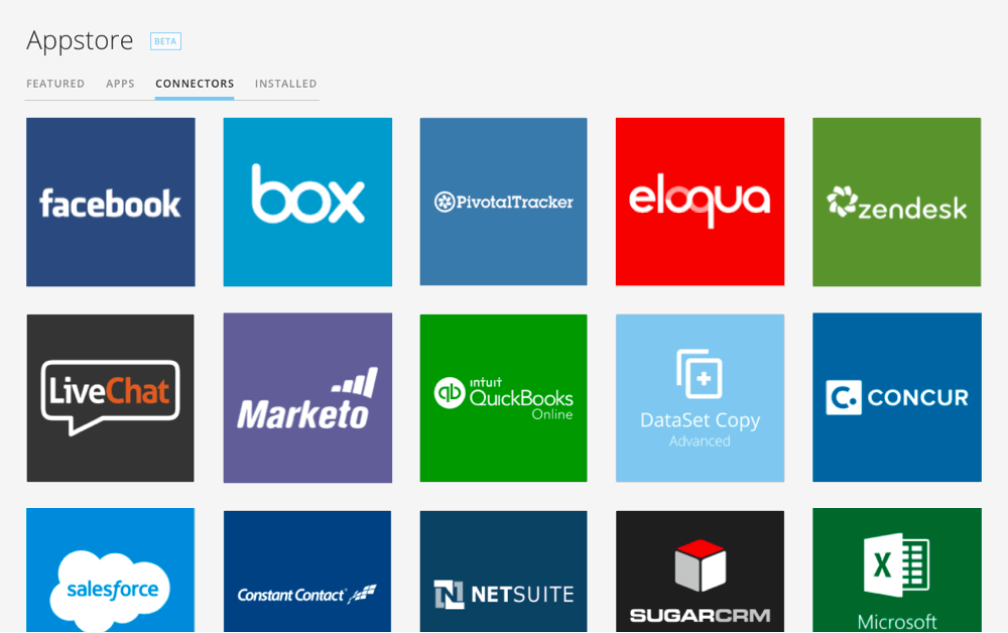The width and height of the screenshot is (1008, 633).
Task: Select the Connectors tab
Action: click(x=195, y=84)
